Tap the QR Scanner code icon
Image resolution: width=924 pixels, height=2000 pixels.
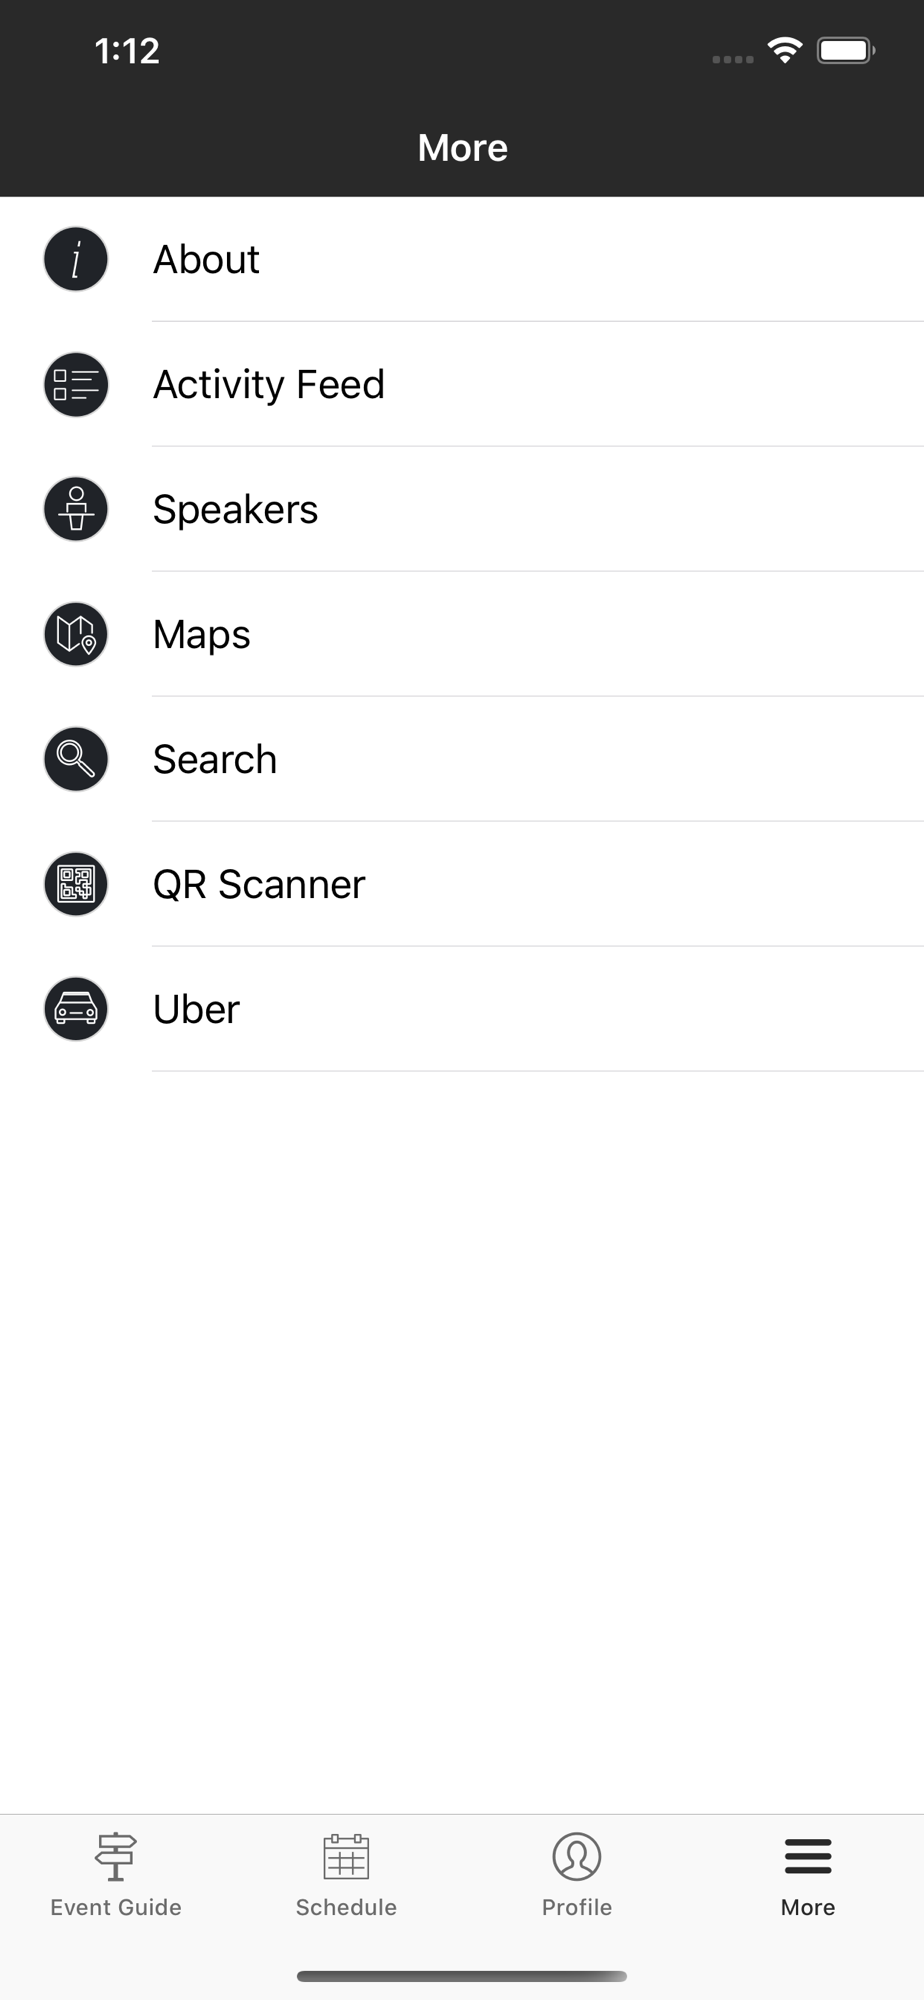pyautogui.click(x=76, y=885)
